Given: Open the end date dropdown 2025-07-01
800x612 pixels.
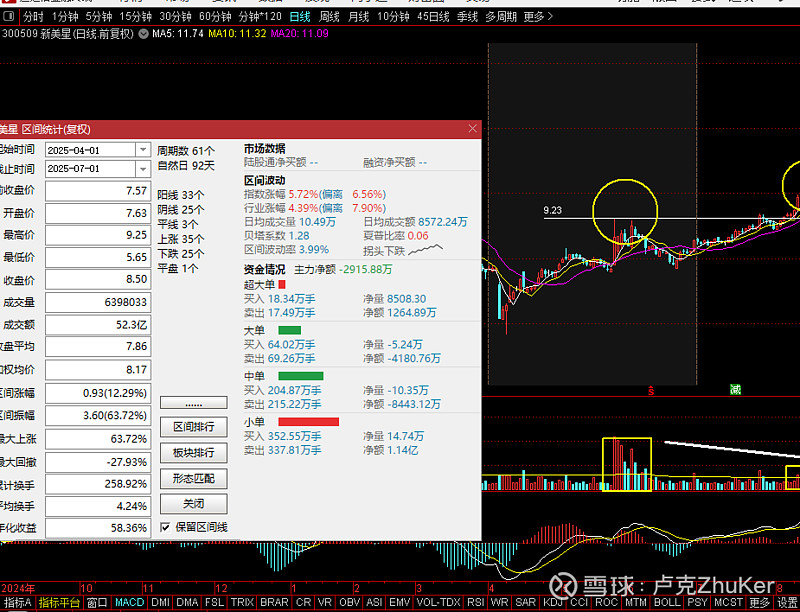Looking at the screenshot, I should (143, 168).
